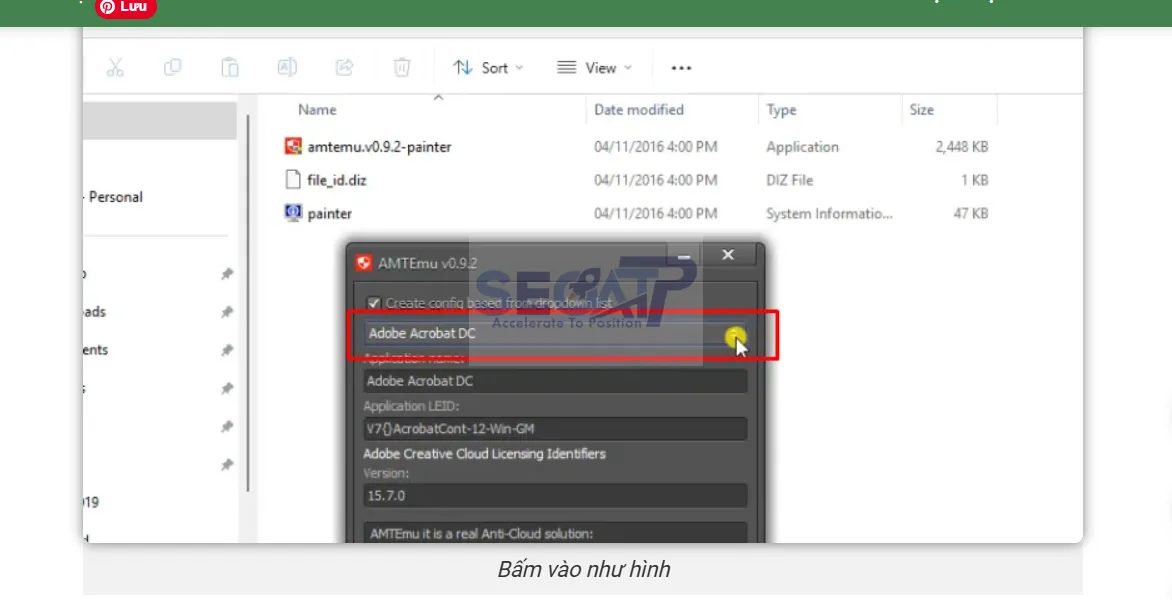Open the Adobe Acrobat DC product dropdown
The image size is (1172, 600).
click(555, 333)
